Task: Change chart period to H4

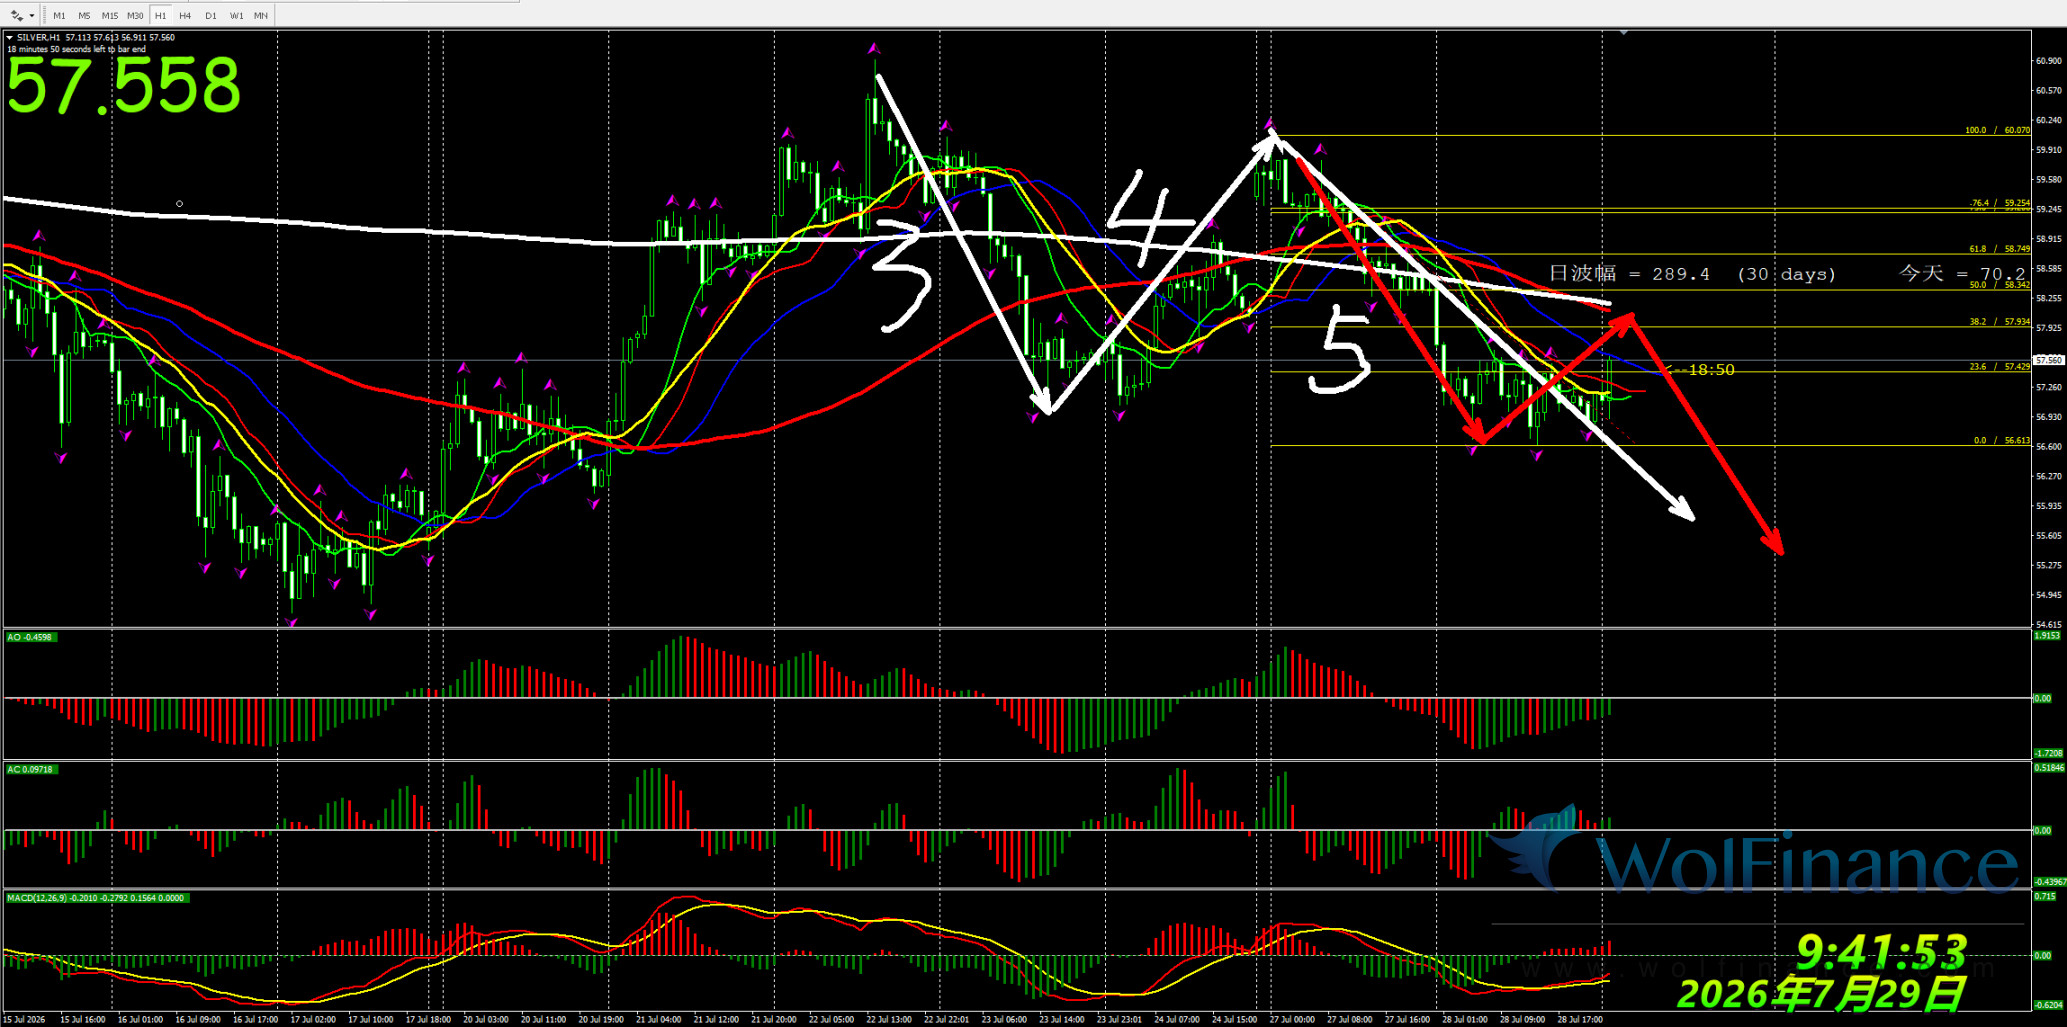Action: [x=185, y=15]
